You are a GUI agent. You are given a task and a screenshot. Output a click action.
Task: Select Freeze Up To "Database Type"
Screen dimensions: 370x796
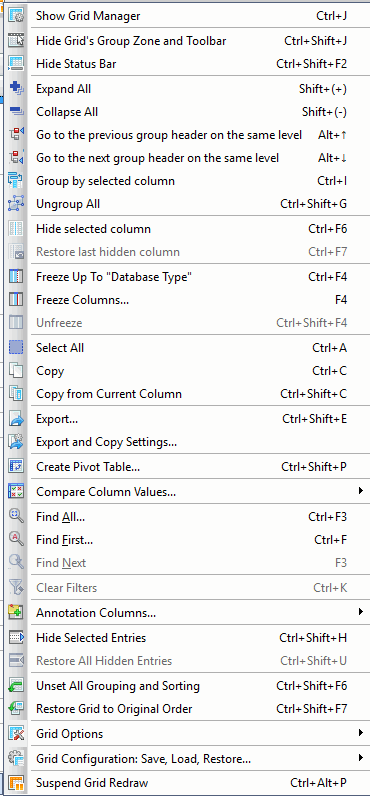pyautogui.click(x=189, y=277)
